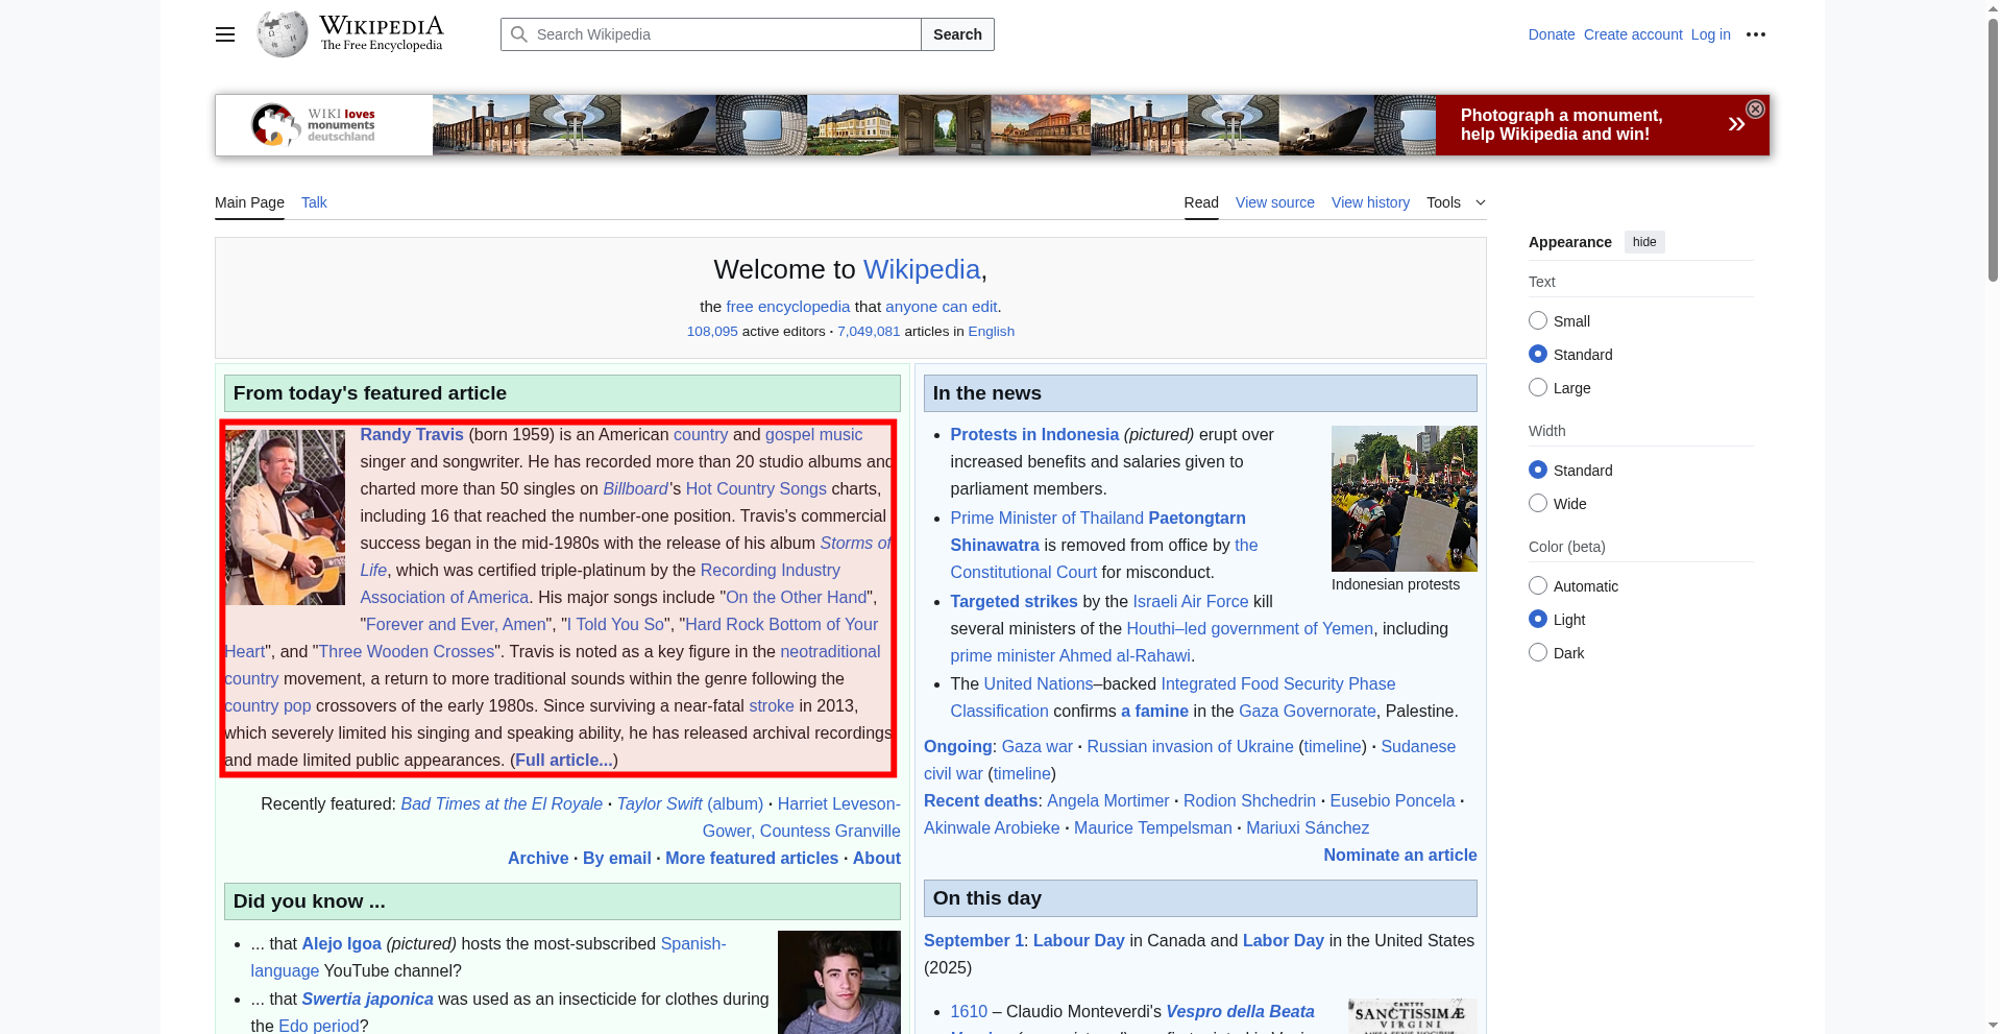
Task: Open the 1610 year link
Action: (968, 1012)
